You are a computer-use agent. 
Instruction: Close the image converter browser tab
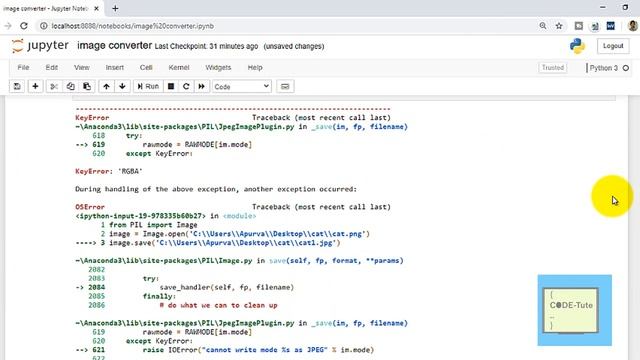coord(96,8)
